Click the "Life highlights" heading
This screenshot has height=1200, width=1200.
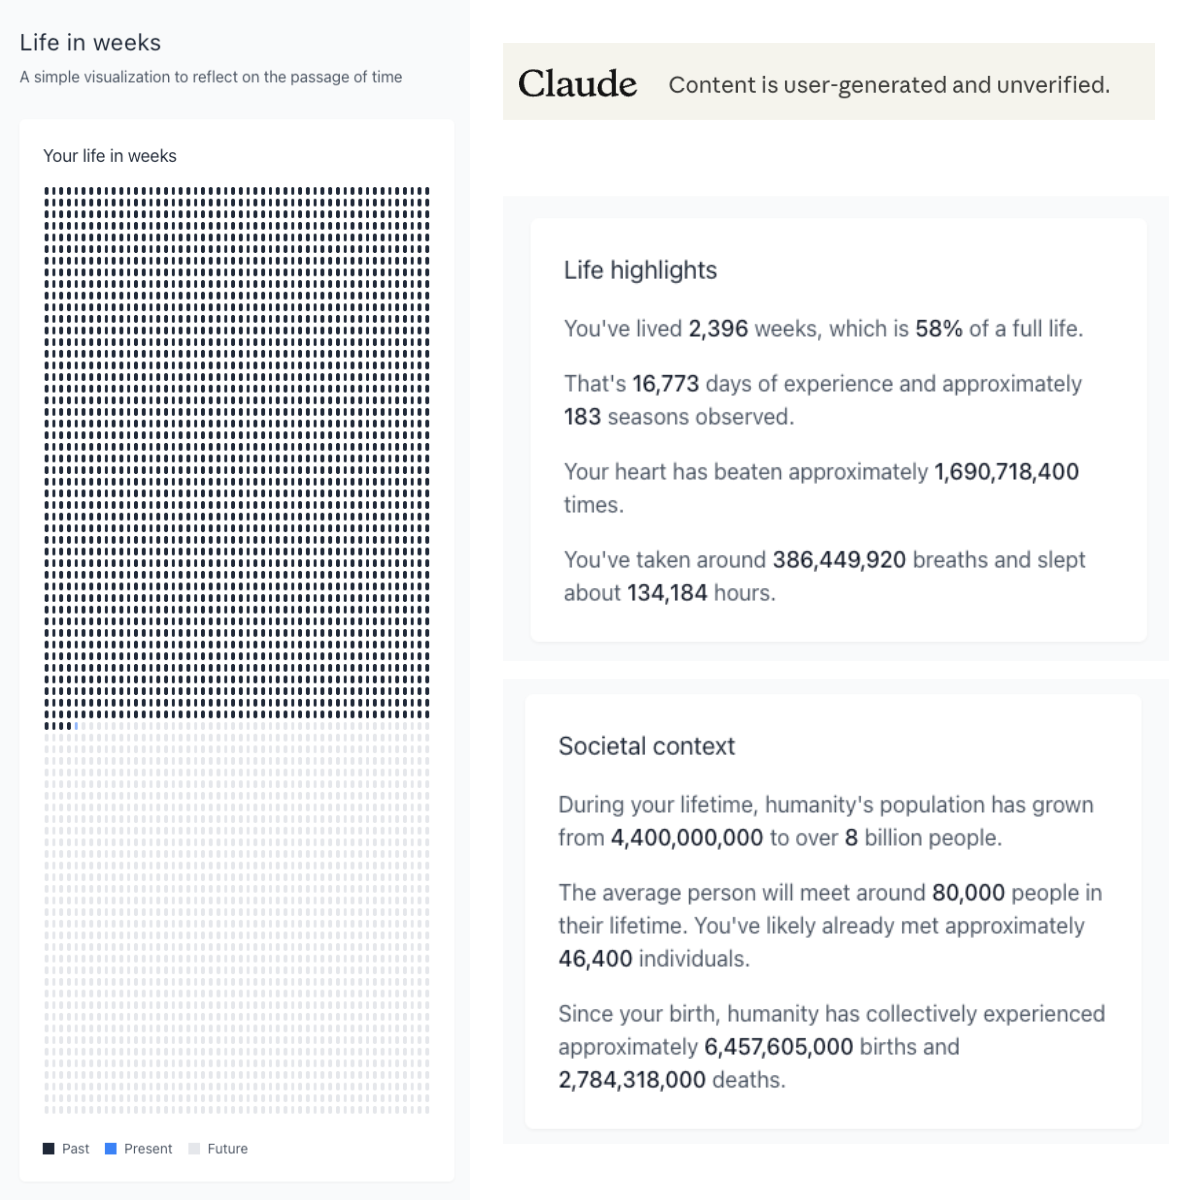pos(640,270)
